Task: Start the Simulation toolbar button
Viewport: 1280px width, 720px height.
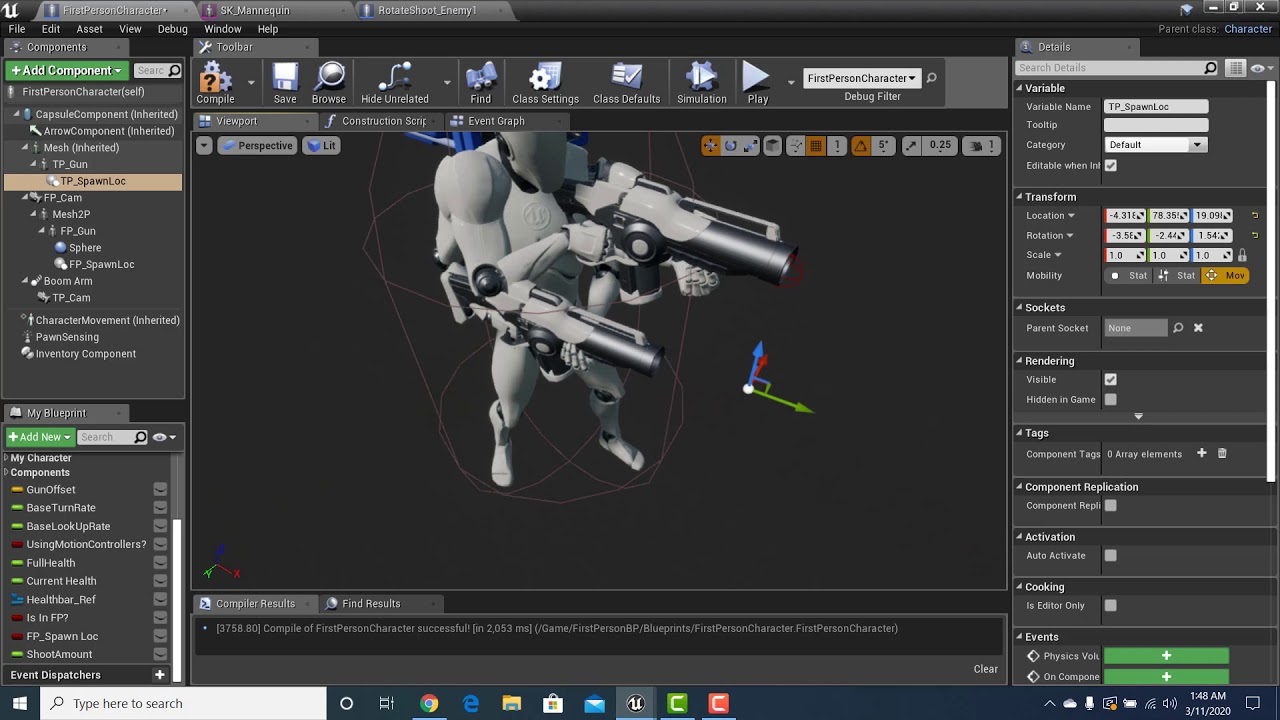Action: pos(701,80)
